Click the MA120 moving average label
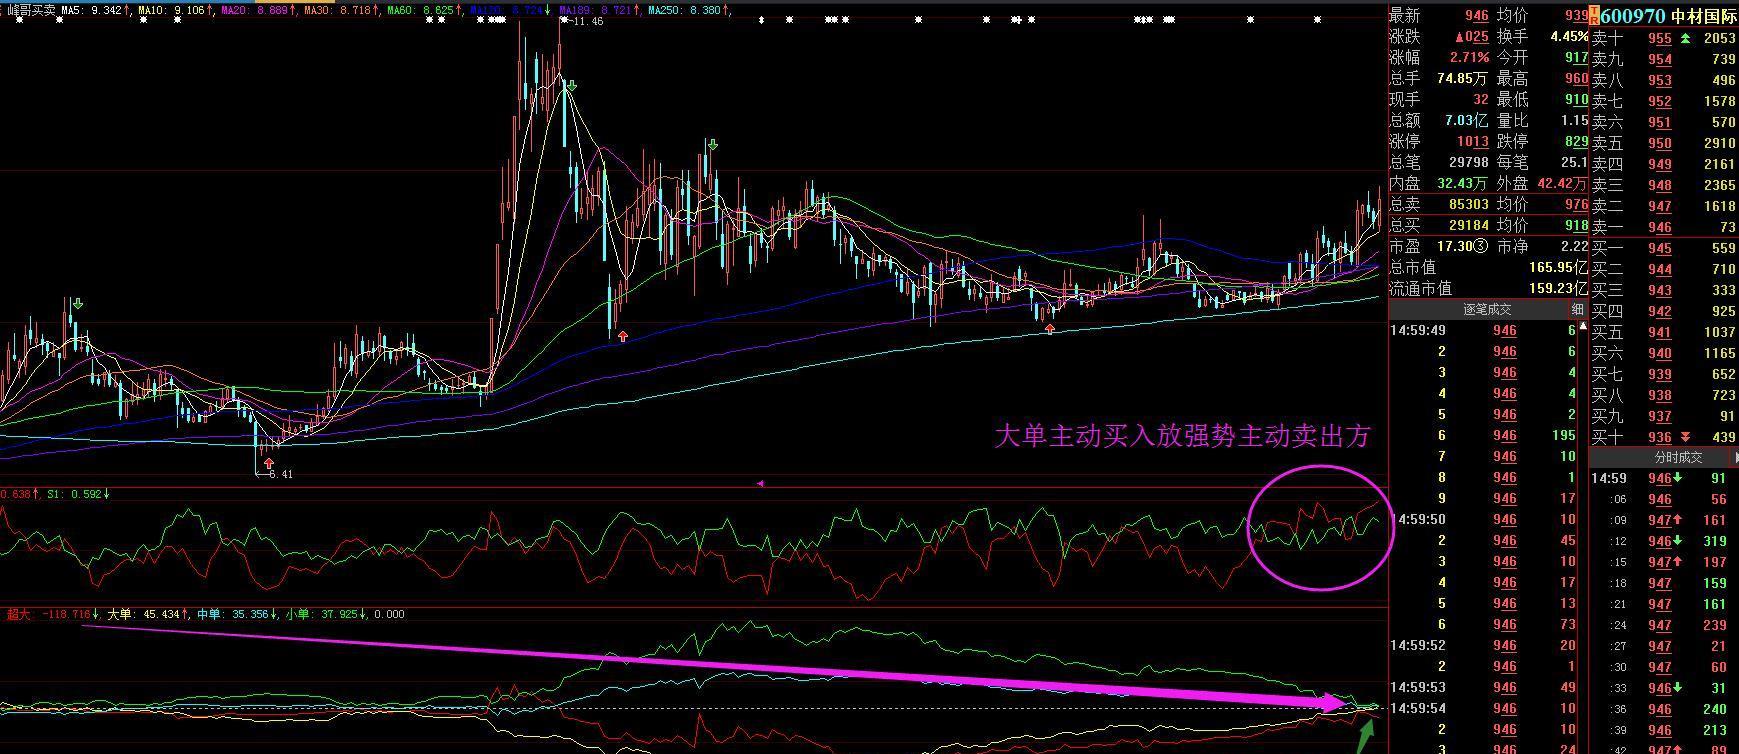 [x=509, y=10]
